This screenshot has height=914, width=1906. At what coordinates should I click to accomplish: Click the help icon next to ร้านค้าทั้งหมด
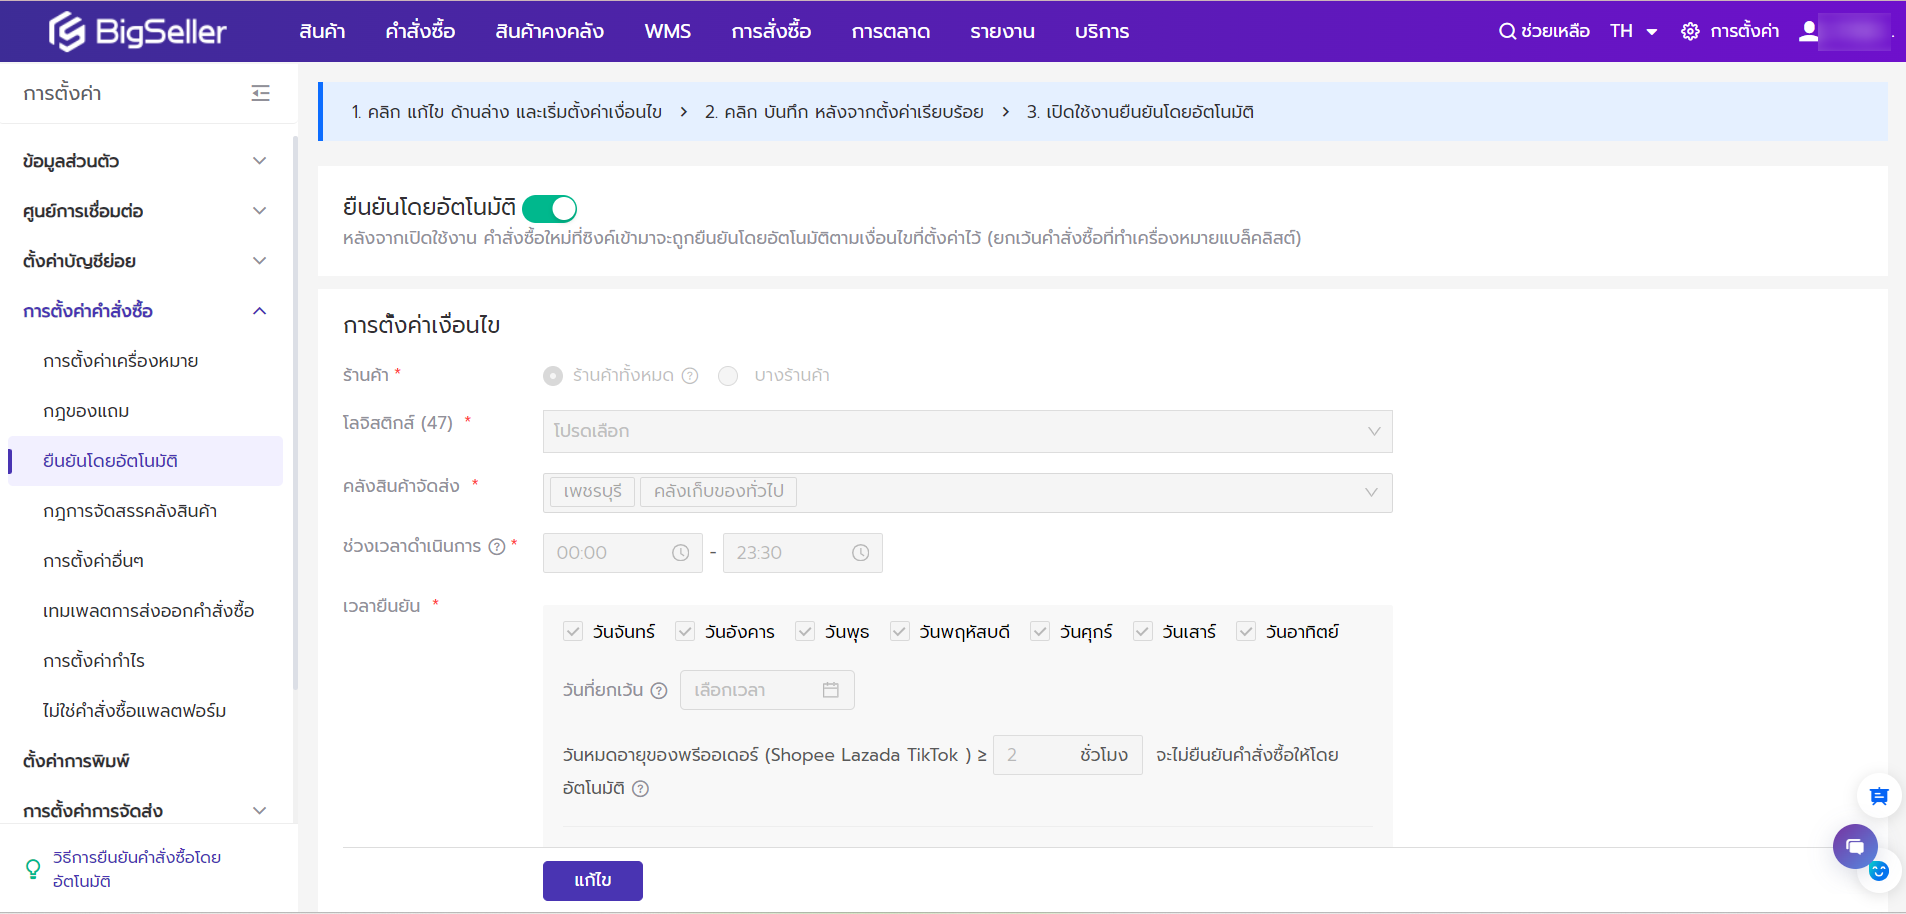(x=690, y=376)
